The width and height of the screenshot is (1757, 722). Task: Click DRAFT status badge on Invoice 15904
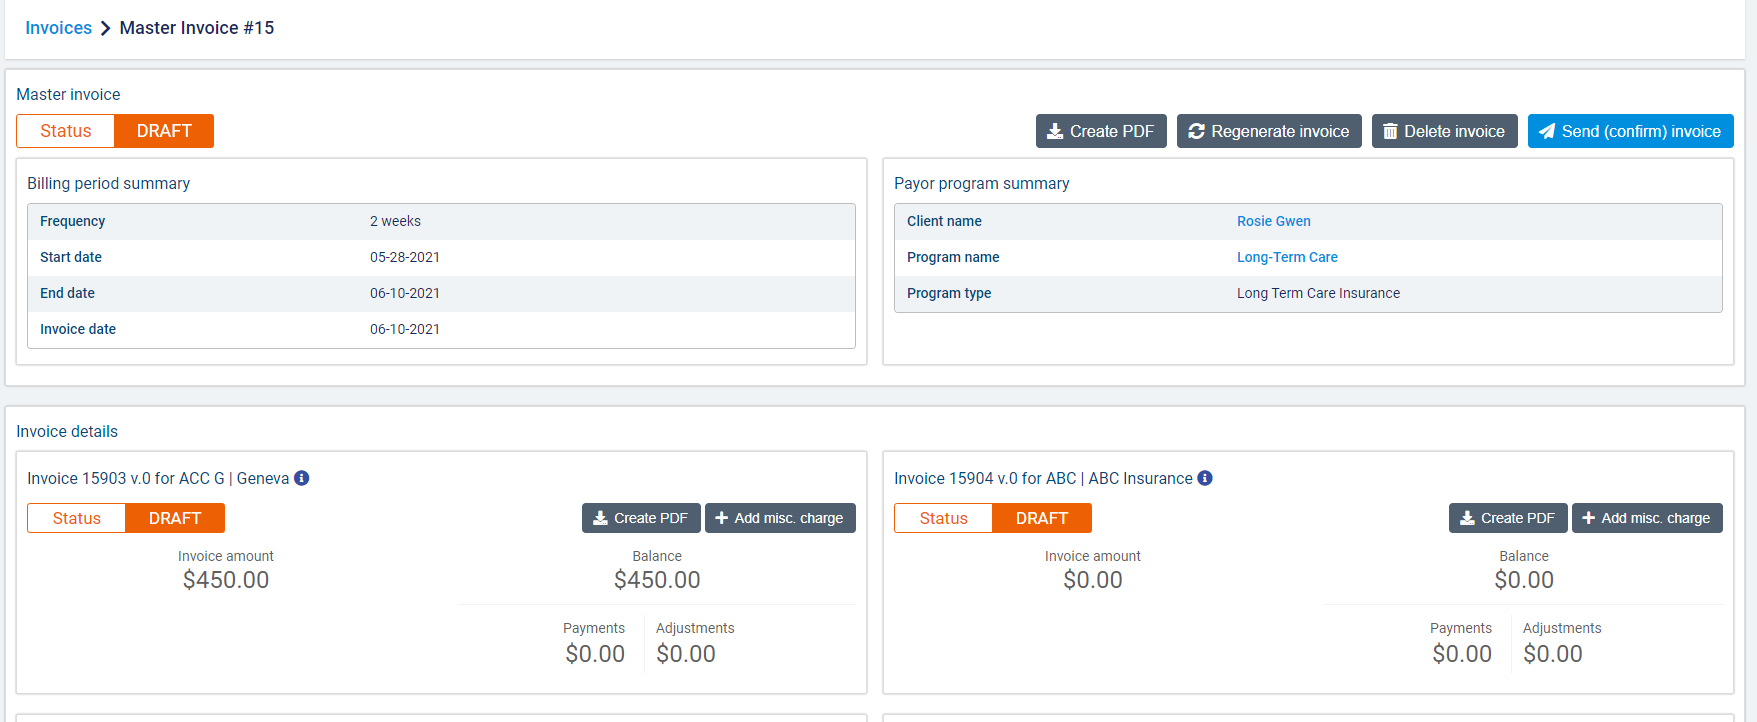click(x=1041, y=518)
